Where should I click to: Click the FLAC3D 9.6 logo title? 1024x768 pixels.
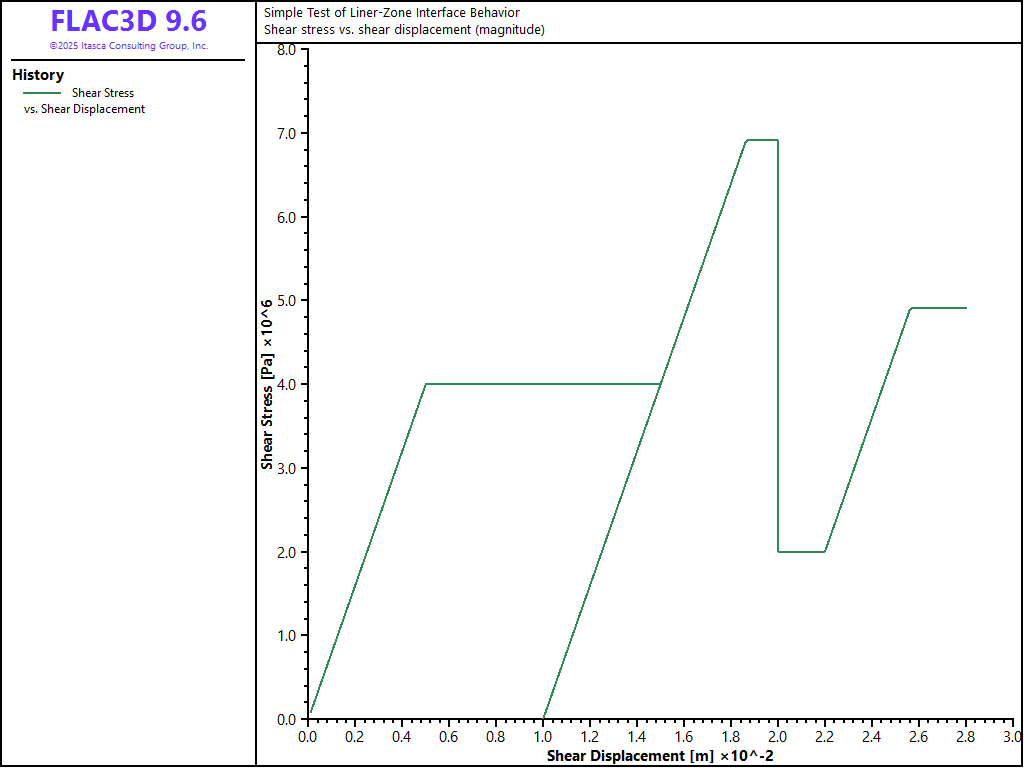pos(128,21)
